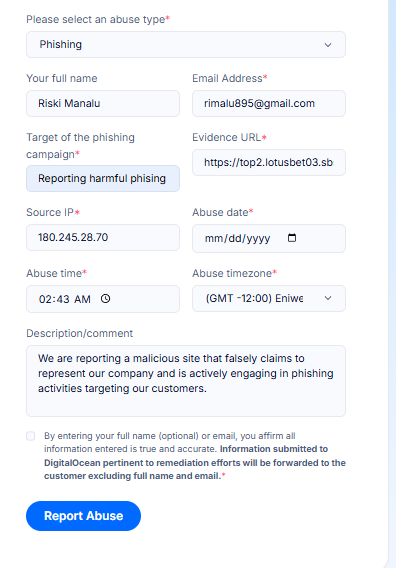396x568 pixels.
Task: Open the clock picker icon in Abuse time
Action: click(105, 298)
